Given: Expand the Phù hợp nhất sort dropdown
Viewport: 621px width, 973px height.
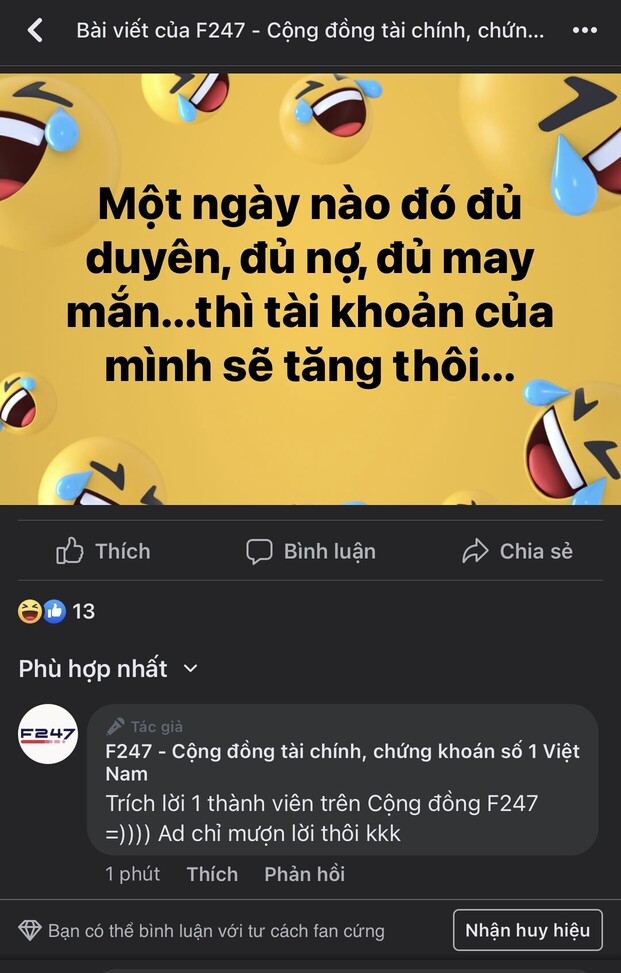Looking at the screenshot, I should 108,668.
